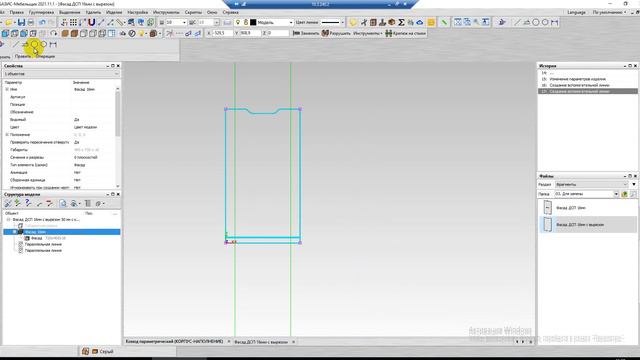Click the Y coordinate input field
Screen dimensions: 640x360
point(250,33)
